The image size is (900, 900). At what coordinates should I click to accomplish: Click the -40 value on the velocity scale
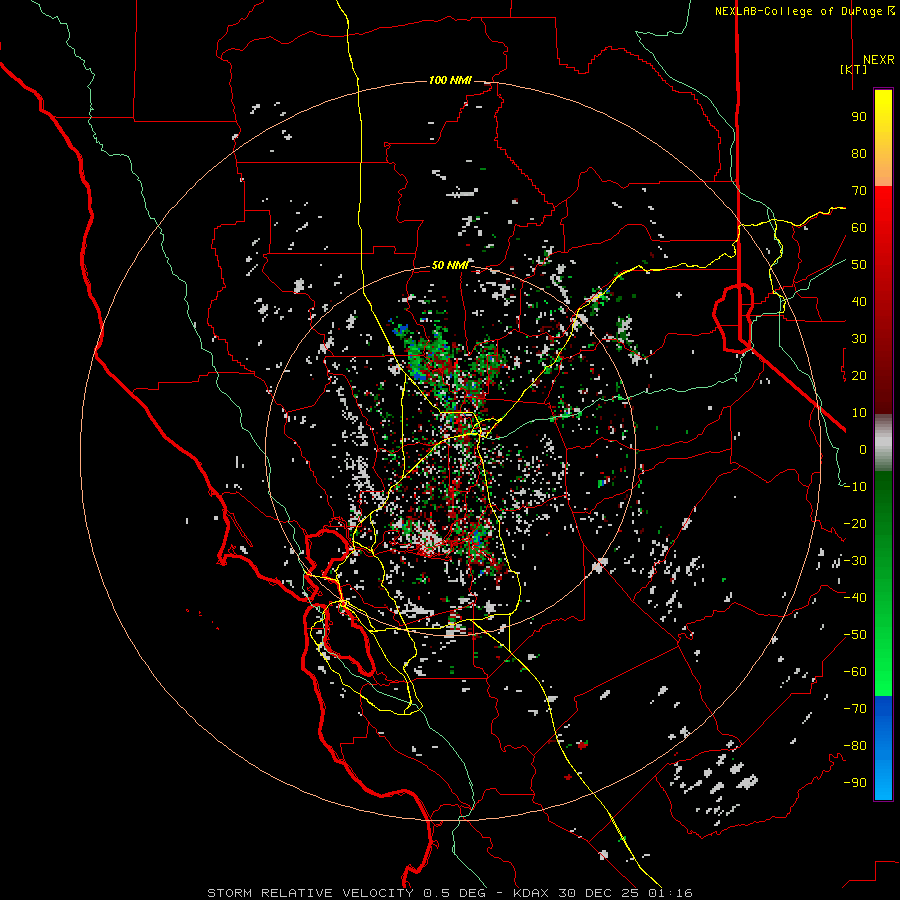click(x=855, y=598)
